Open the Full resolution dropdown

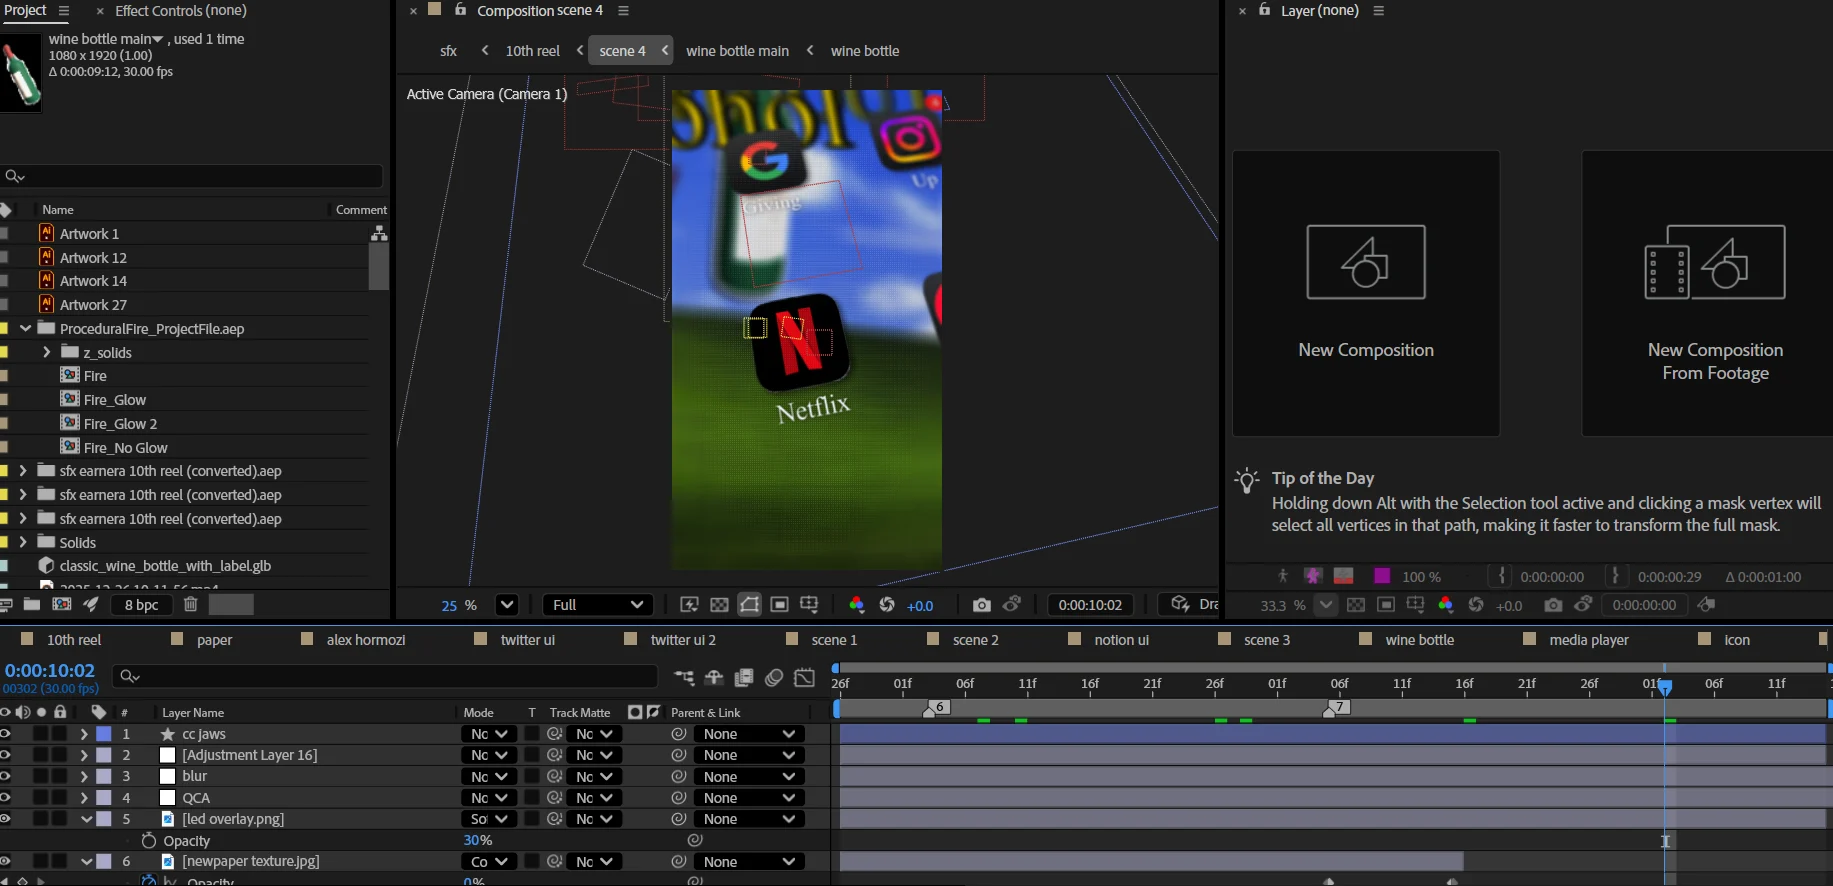click(x=598, y=605)
